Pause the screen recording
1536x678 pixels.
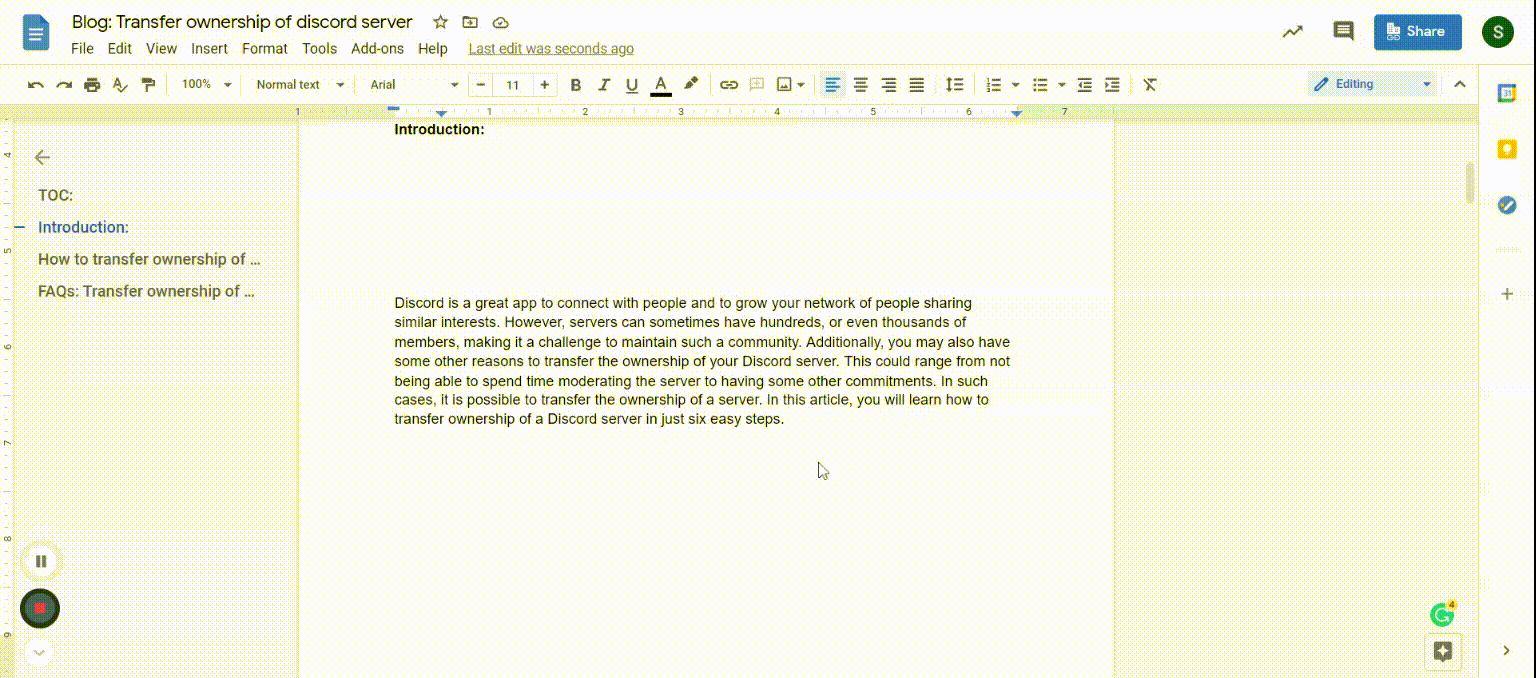point(41,561)
